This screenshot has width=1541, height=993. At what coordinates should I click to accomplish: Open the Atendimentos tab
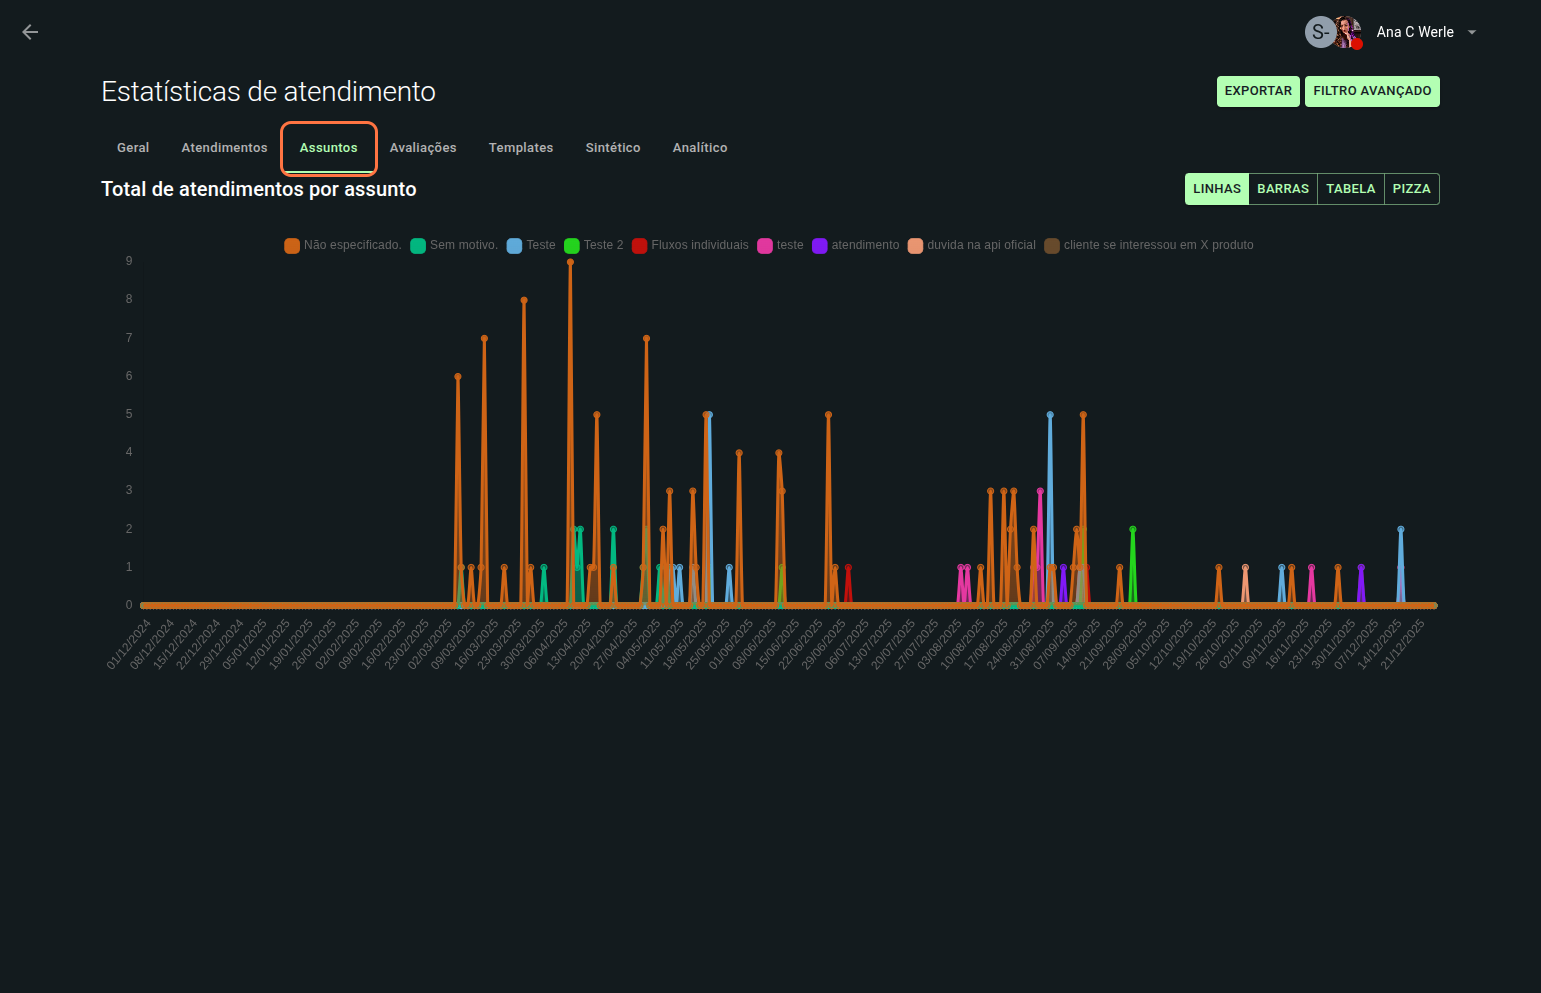coord(224,148)
